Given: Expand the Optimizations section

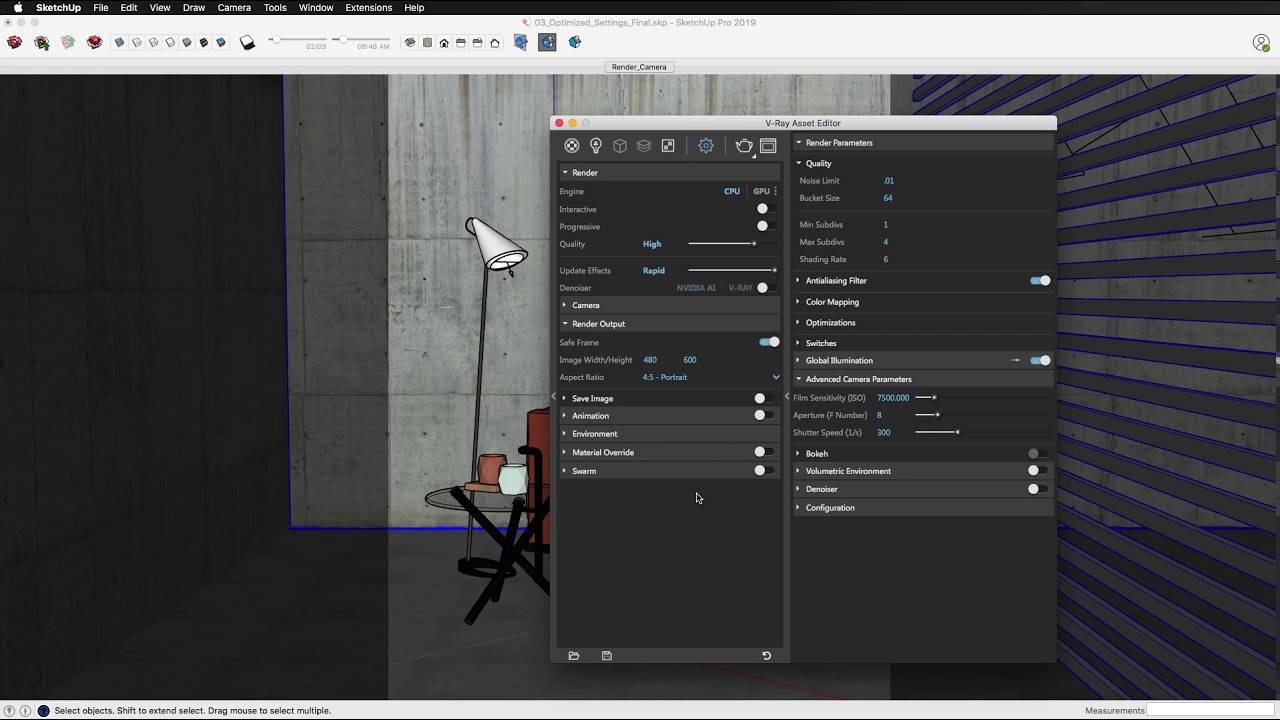Looking at the screenshot, I should 923,323.
